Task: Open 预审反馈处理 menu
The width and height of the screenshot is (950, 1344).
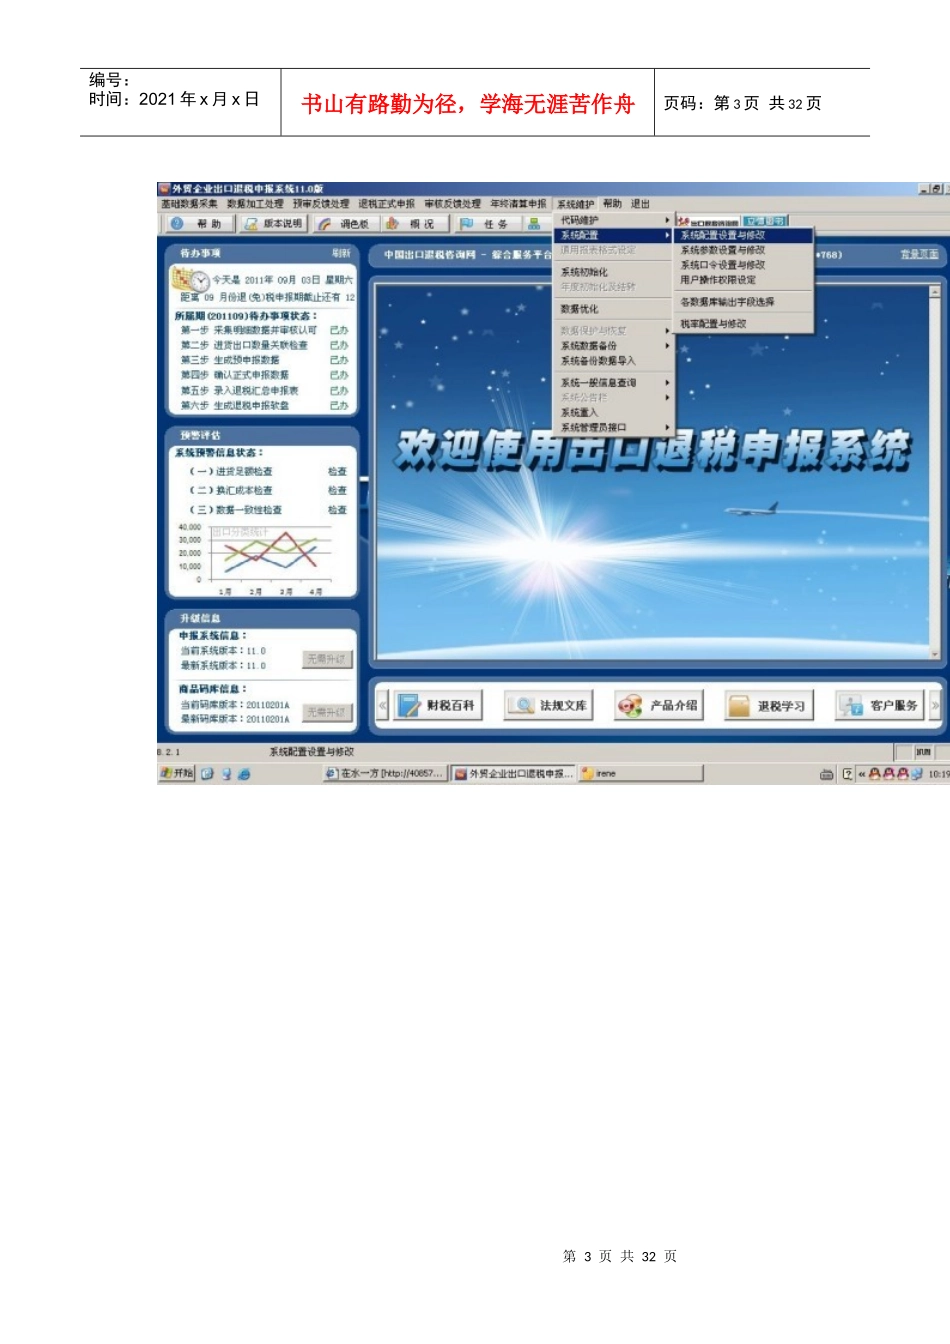Action: pos(321,204)
